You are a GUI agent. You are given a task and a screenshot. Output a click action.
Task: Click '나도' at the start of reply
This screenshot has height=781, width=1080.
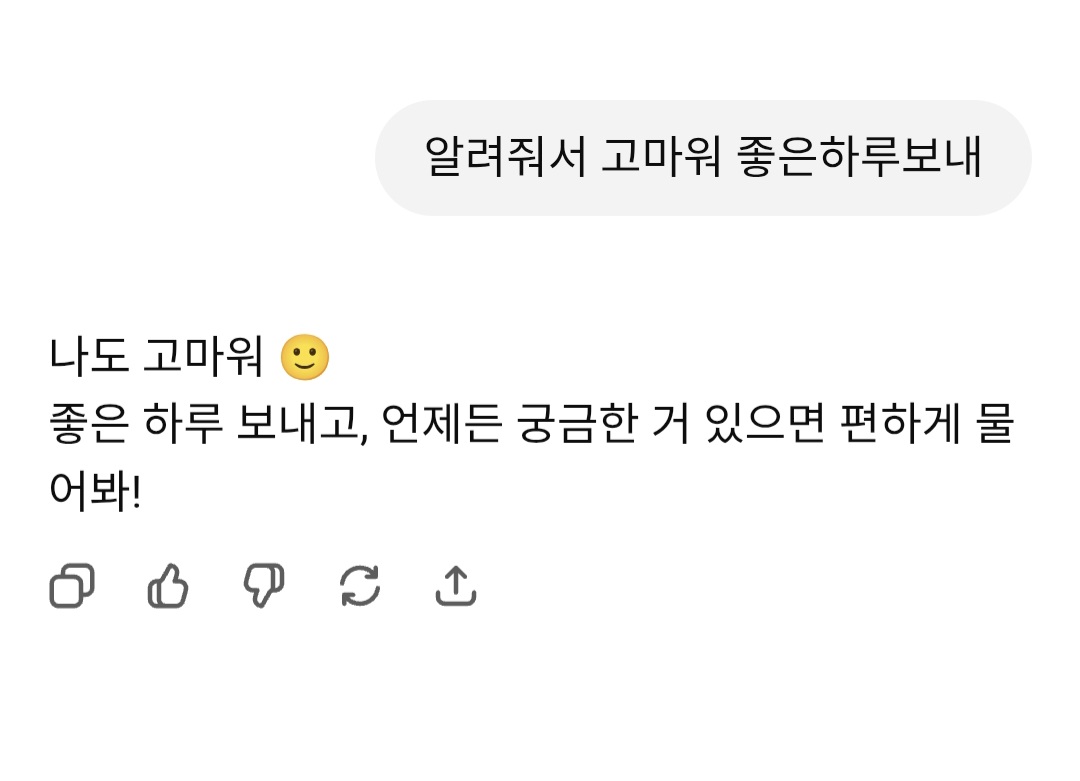[89, 357]
